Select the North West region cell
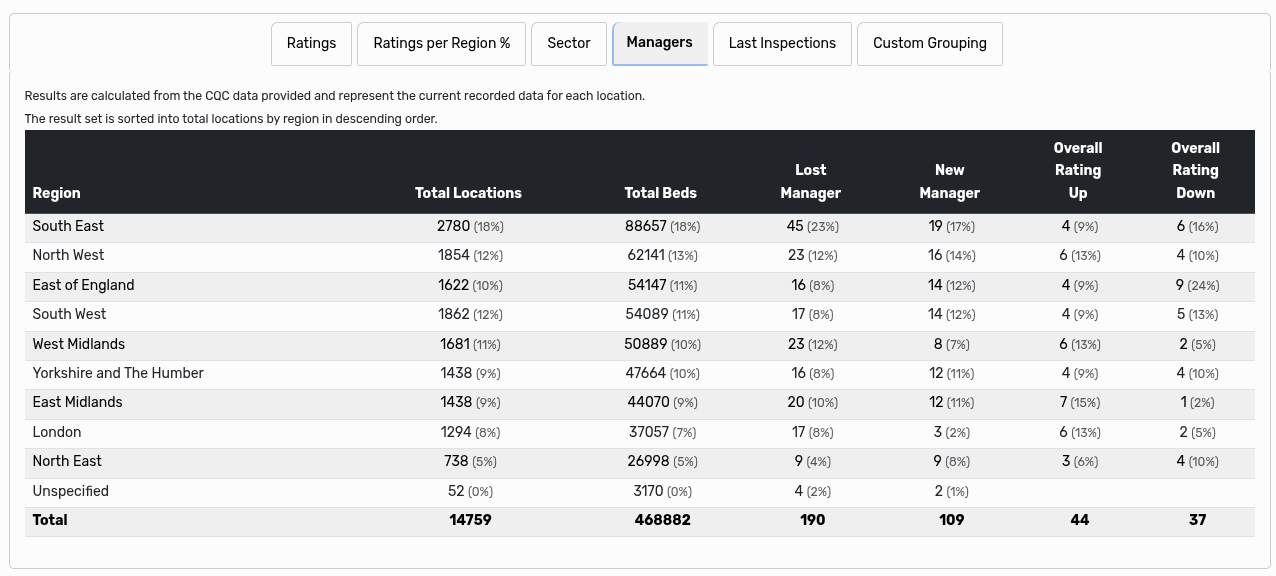The height and width of the screenshot is (576, 1276). [68, 255]
